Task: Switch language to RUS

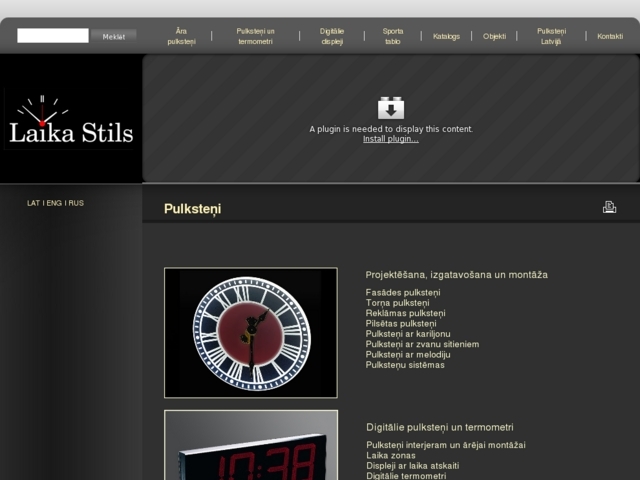Action: coord(76,203)
